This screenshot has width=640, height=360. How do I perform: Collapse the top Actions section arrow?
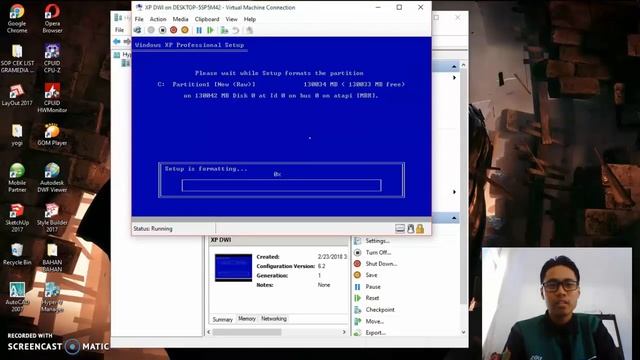click(454, 66)
